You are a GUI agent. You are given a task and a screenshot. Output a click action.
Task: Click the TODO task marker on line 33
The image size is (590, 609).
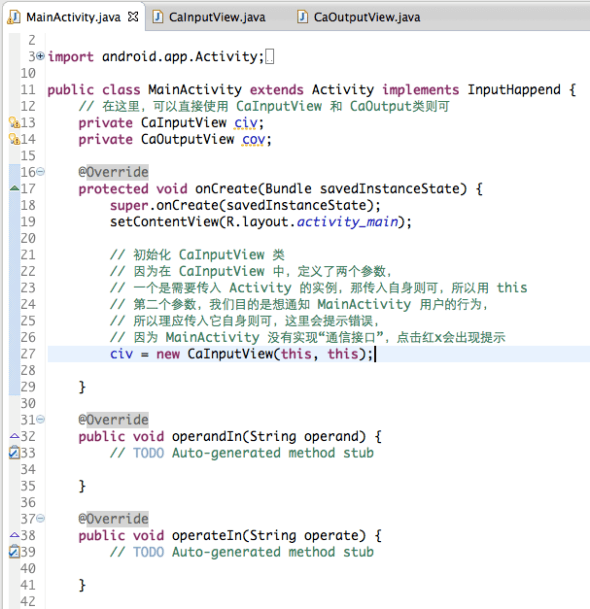[x=14, y=453]
